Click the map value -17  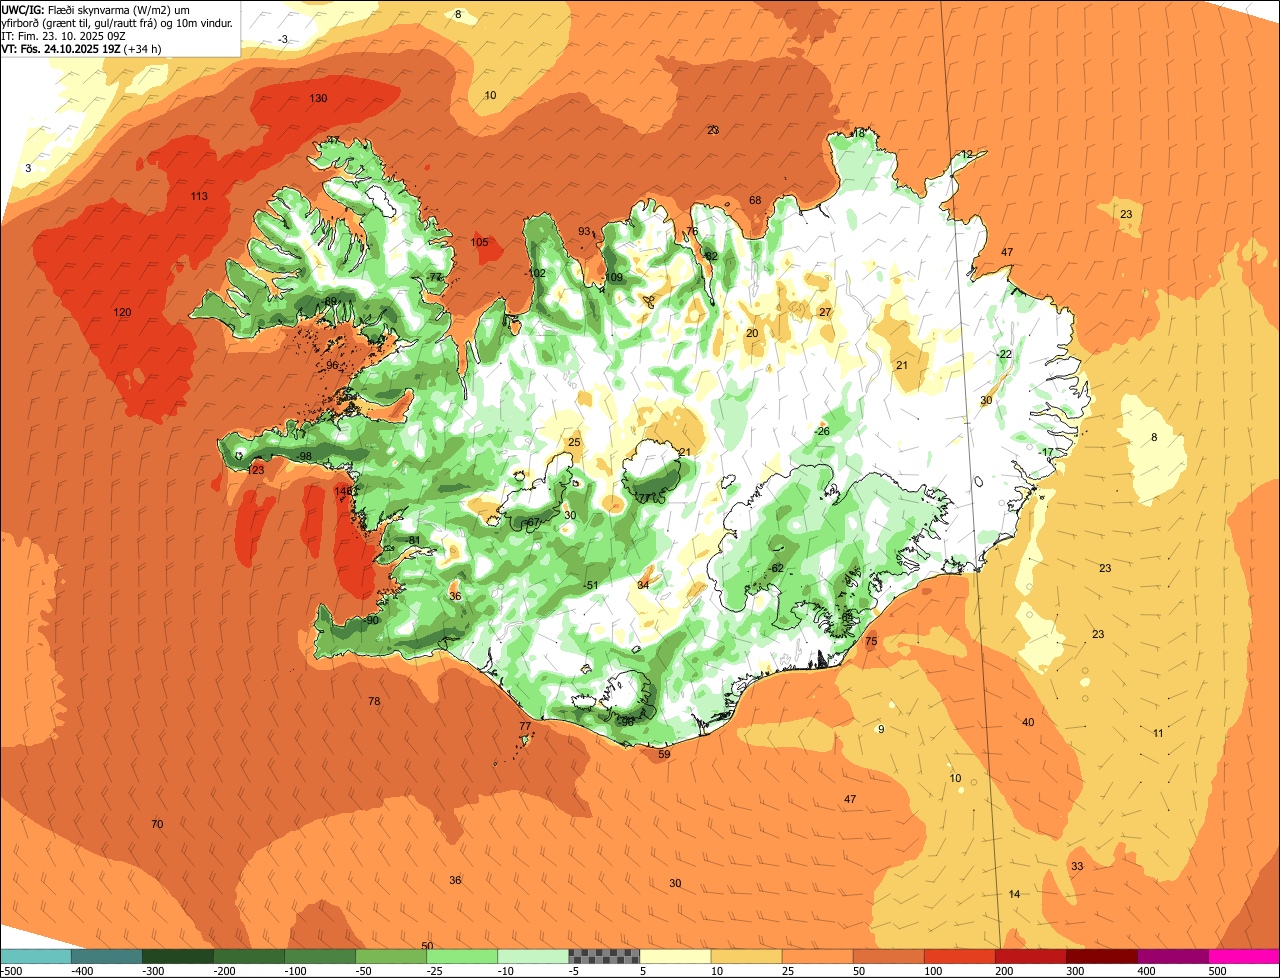(x=1047, y=452)
